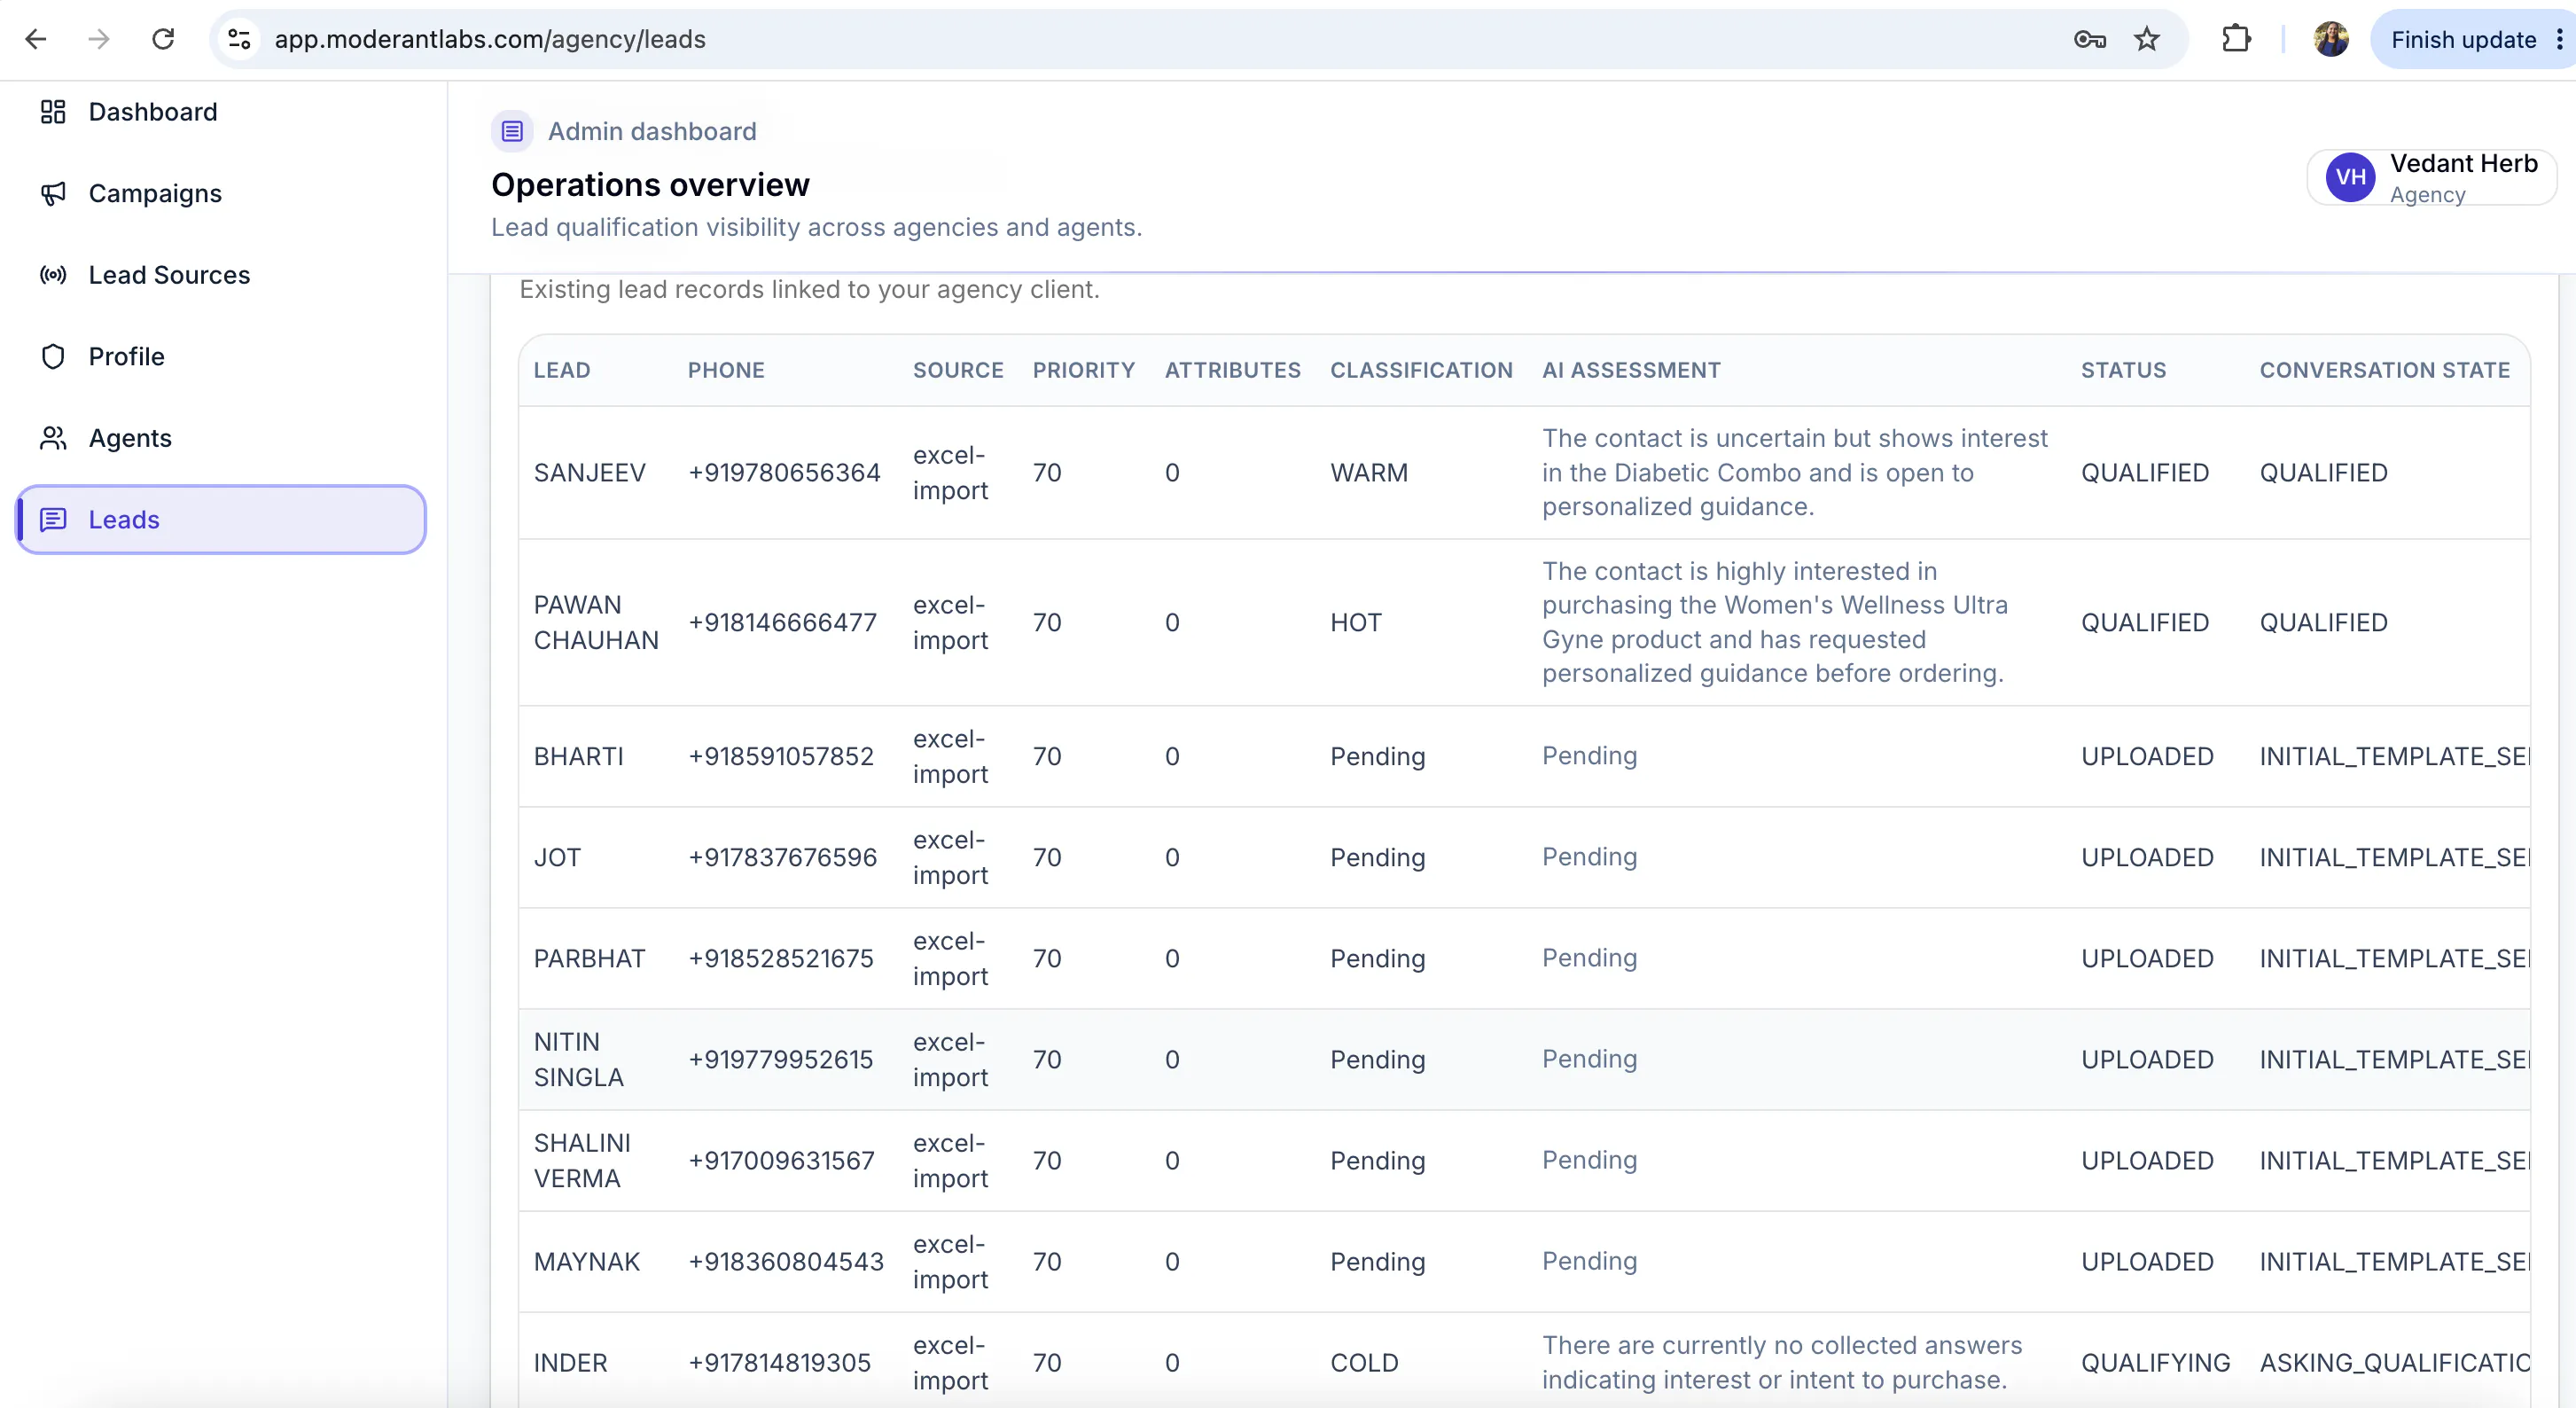Click the HOT classification for PAWAN CHAUHAN
This screenshot has width=2576, height=1408.
pos(1356,622)
